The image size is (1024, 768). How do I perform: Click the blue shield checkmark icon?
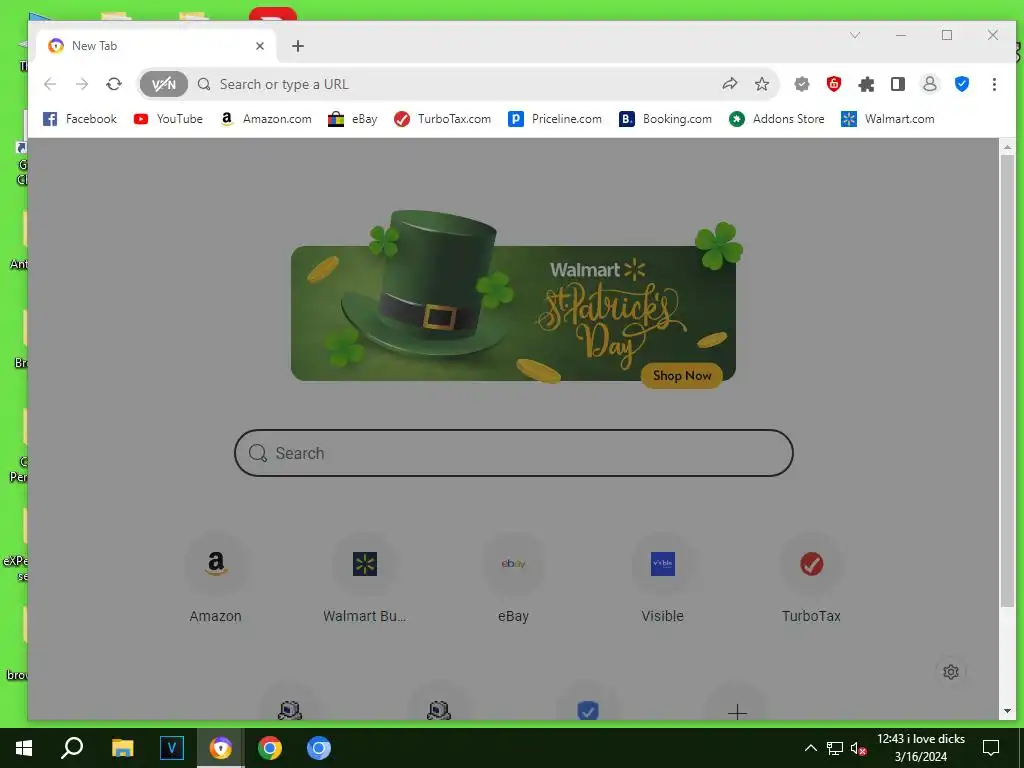pyautogui.click(x=962, y=84)
